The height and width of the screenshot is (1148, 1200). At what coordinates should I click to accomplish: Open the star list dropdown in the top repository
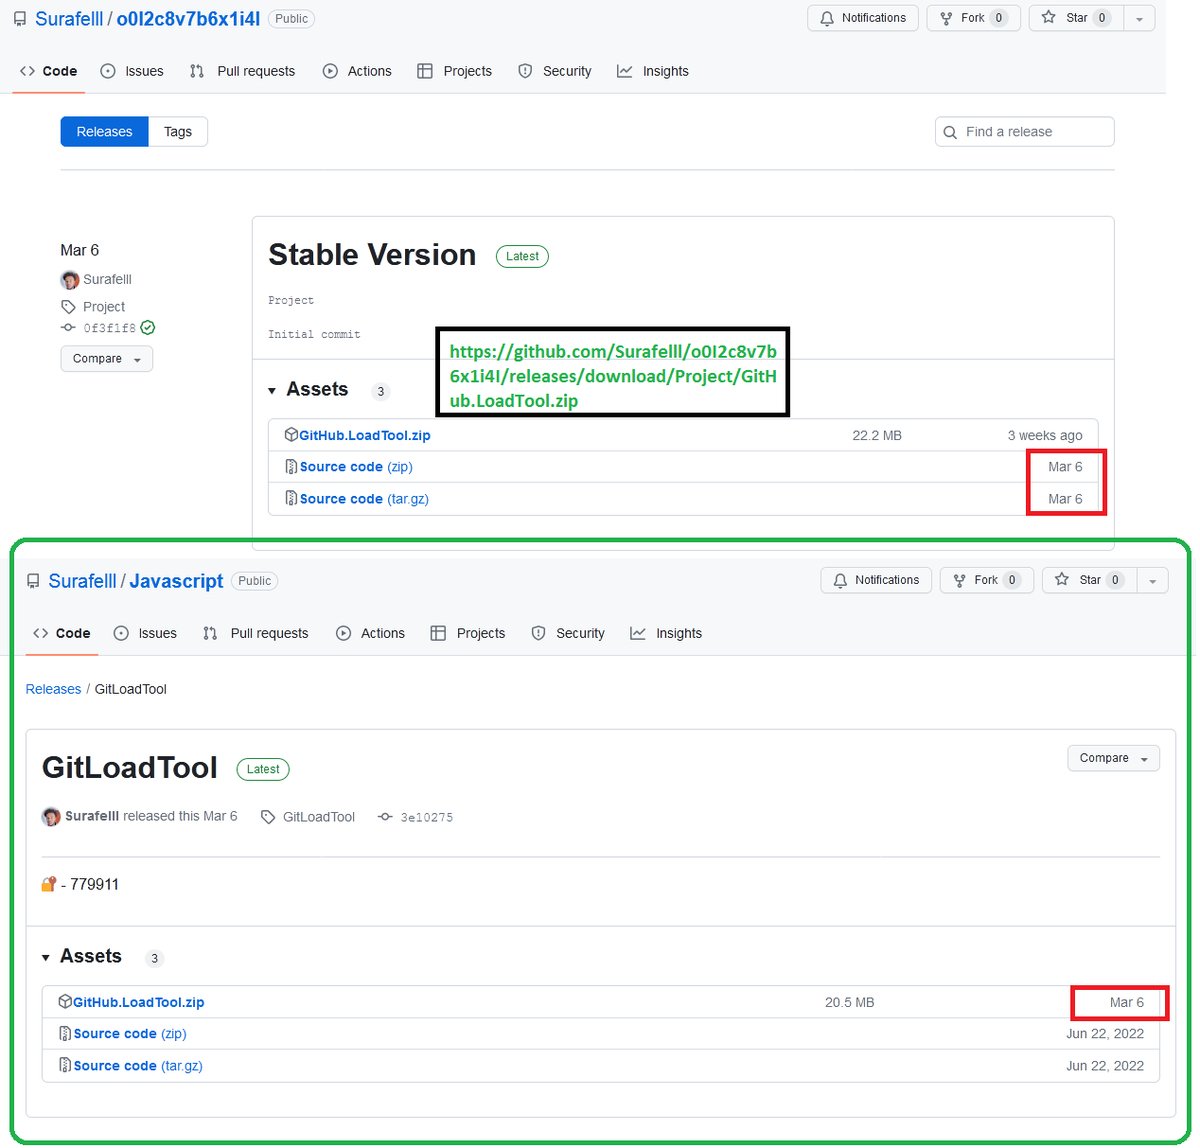point(1139,18)
